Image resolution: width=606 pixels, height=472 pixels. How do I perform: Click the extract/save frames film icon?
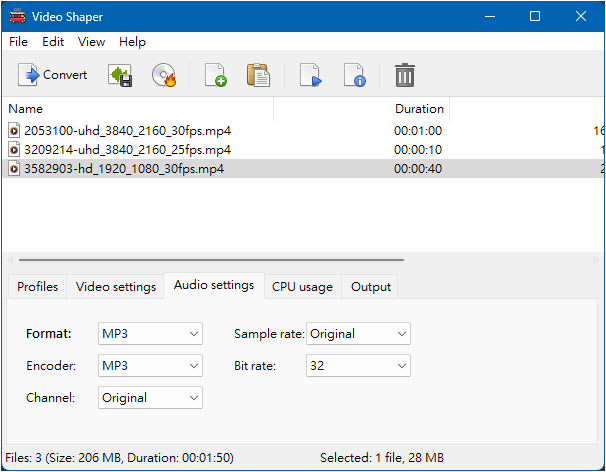click(121, 75)
